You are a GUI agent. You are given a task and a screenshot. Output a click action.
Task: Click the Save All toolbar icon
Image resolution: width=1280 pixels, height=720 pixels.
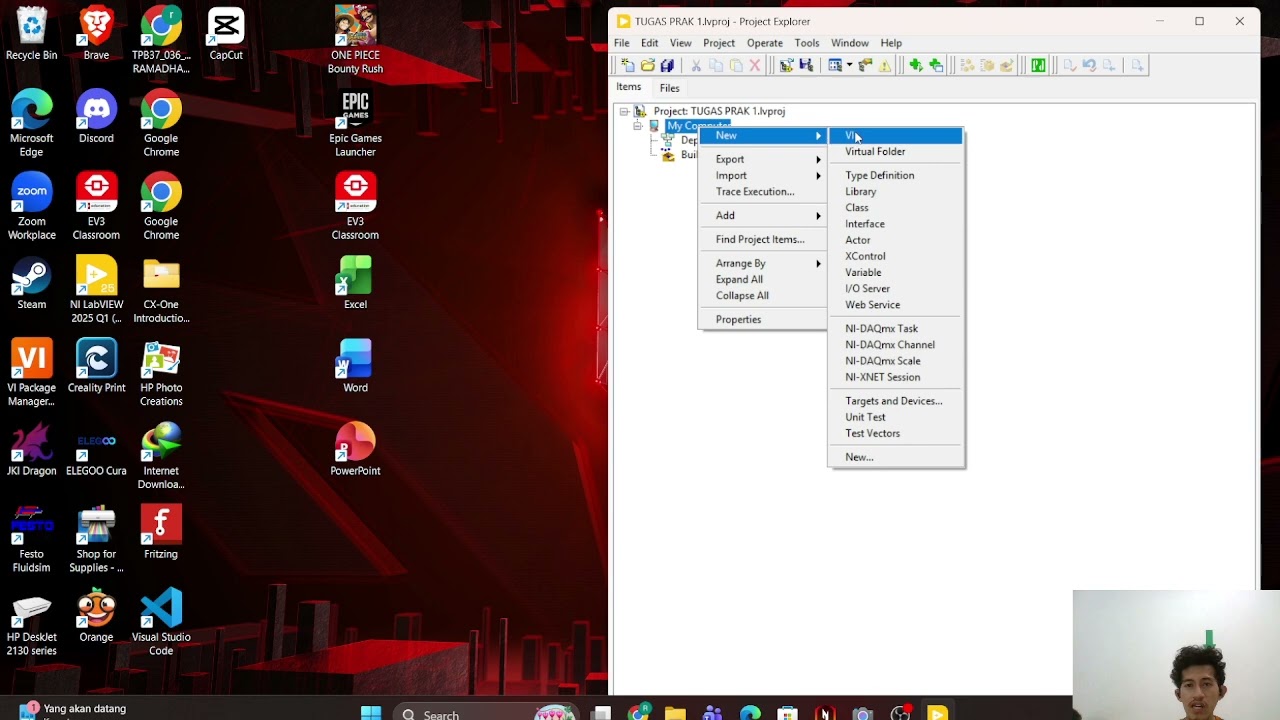(667, 65)
